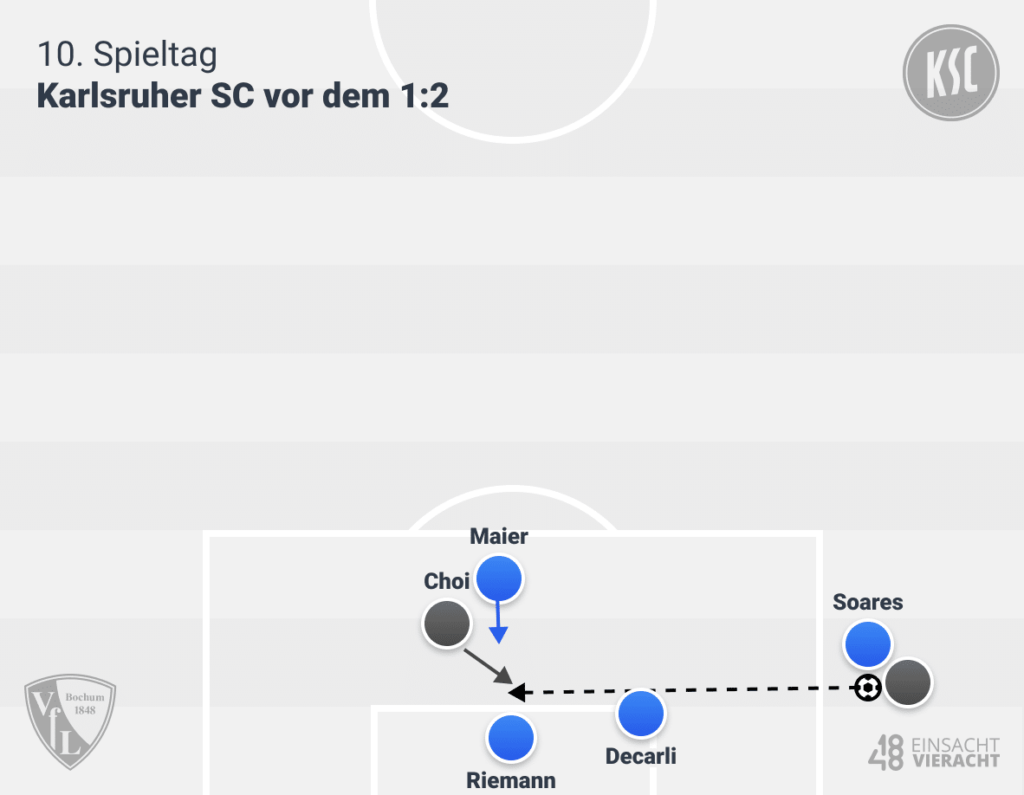Click the "Soares" name label
The image size is (1024, 795).
(x=868, y=602)
